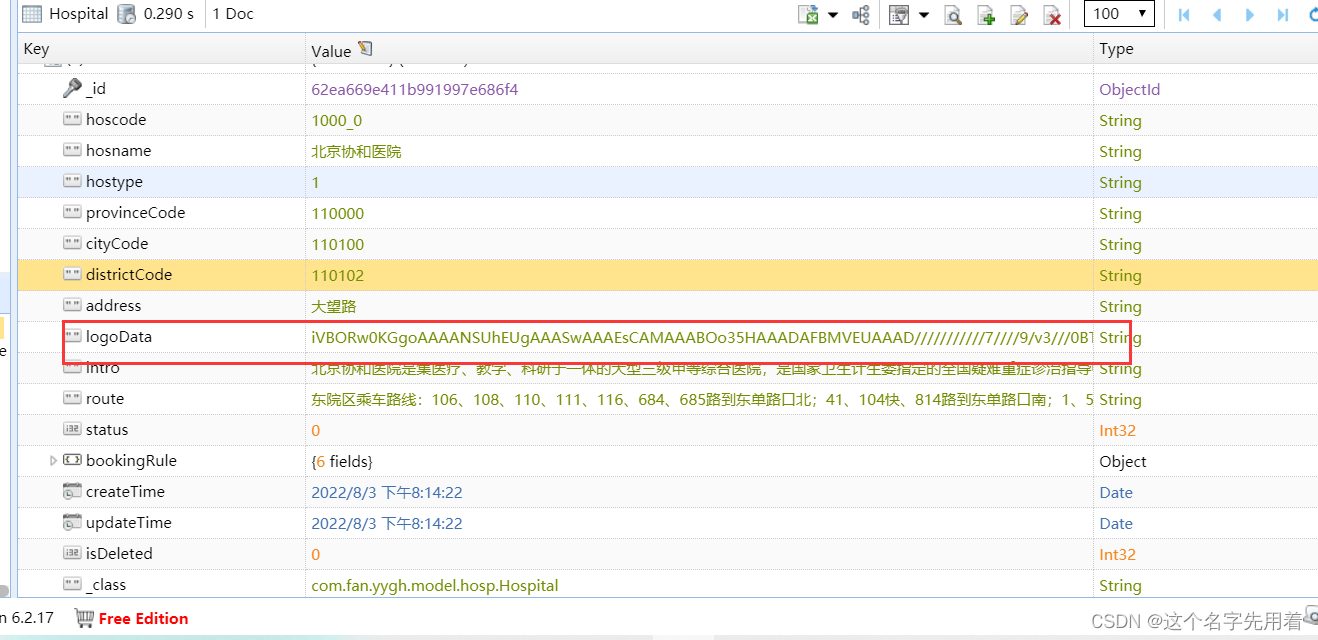Click the Type column header
This screenshot has height=640, width=1318.
pos(1206,49)
